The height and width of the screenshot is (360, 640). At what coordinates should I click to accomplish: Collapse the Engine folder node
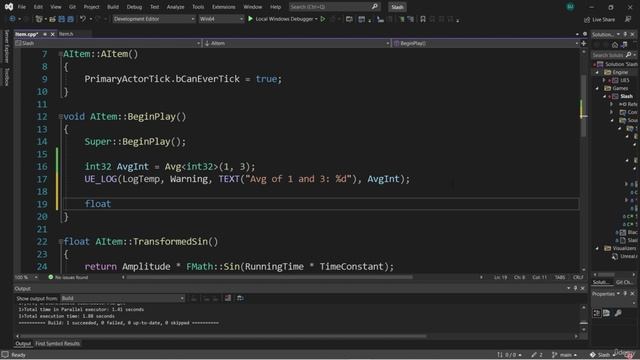(597, 72)
